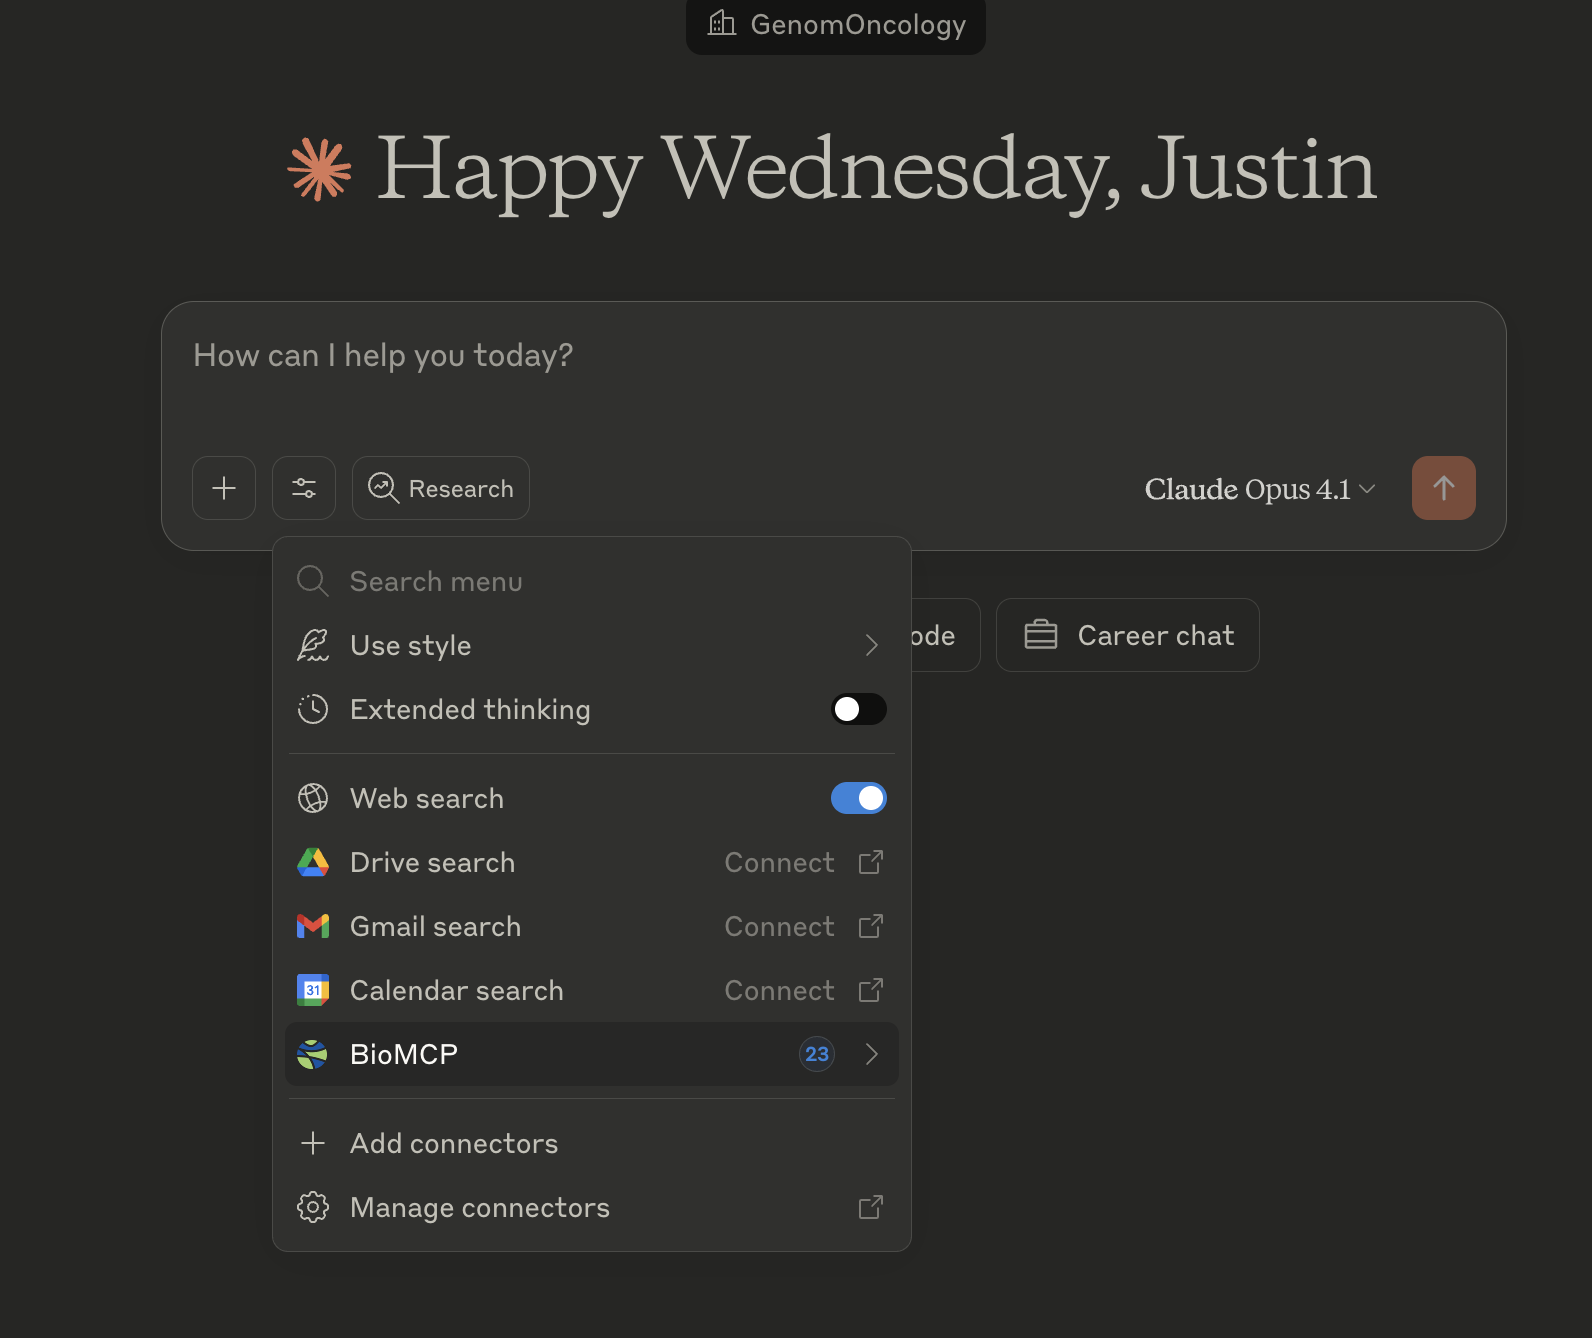The width and height of the screenshot is (1592, 1338).
Task: Click the GenomOncology building icon
Action: (722, 23)
